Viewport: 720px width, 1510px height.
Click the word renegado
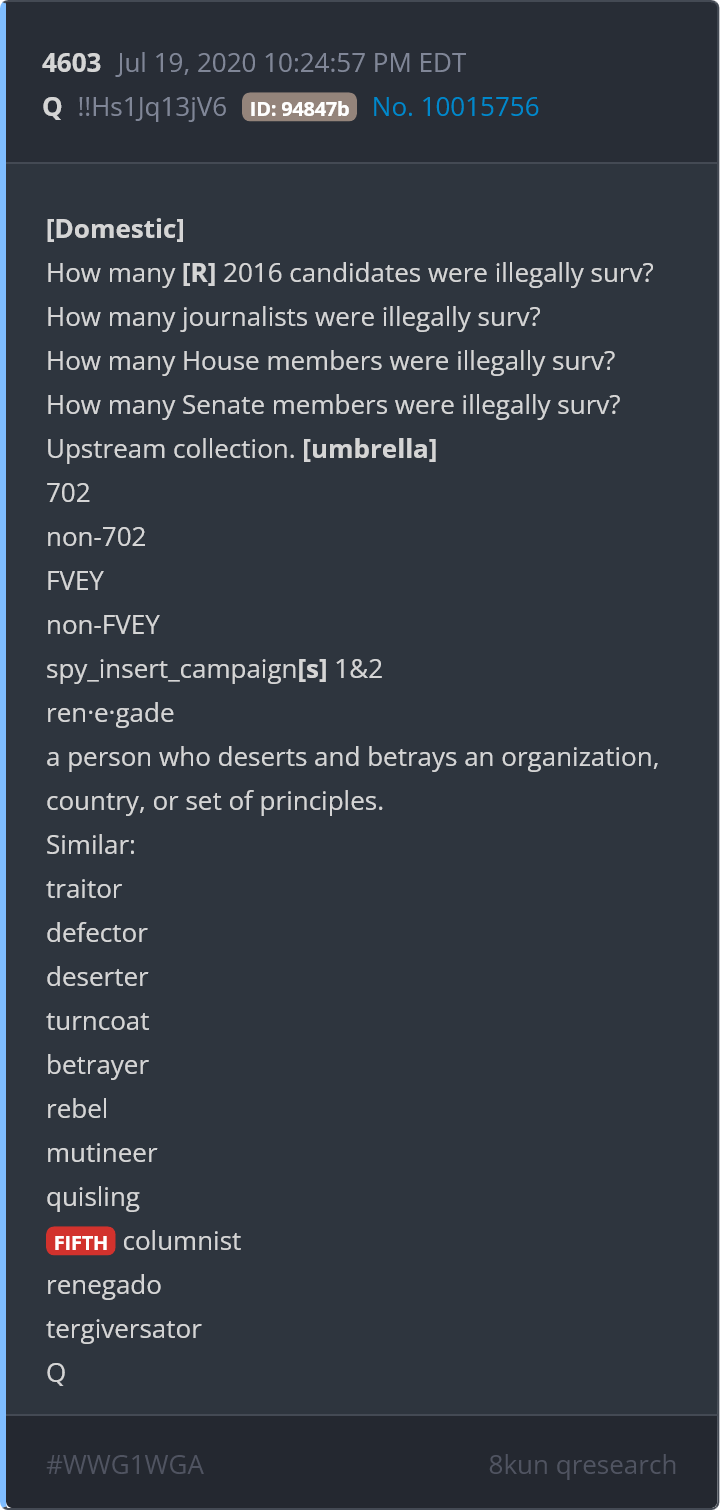pyautogui.click(x=104, y=1285)
